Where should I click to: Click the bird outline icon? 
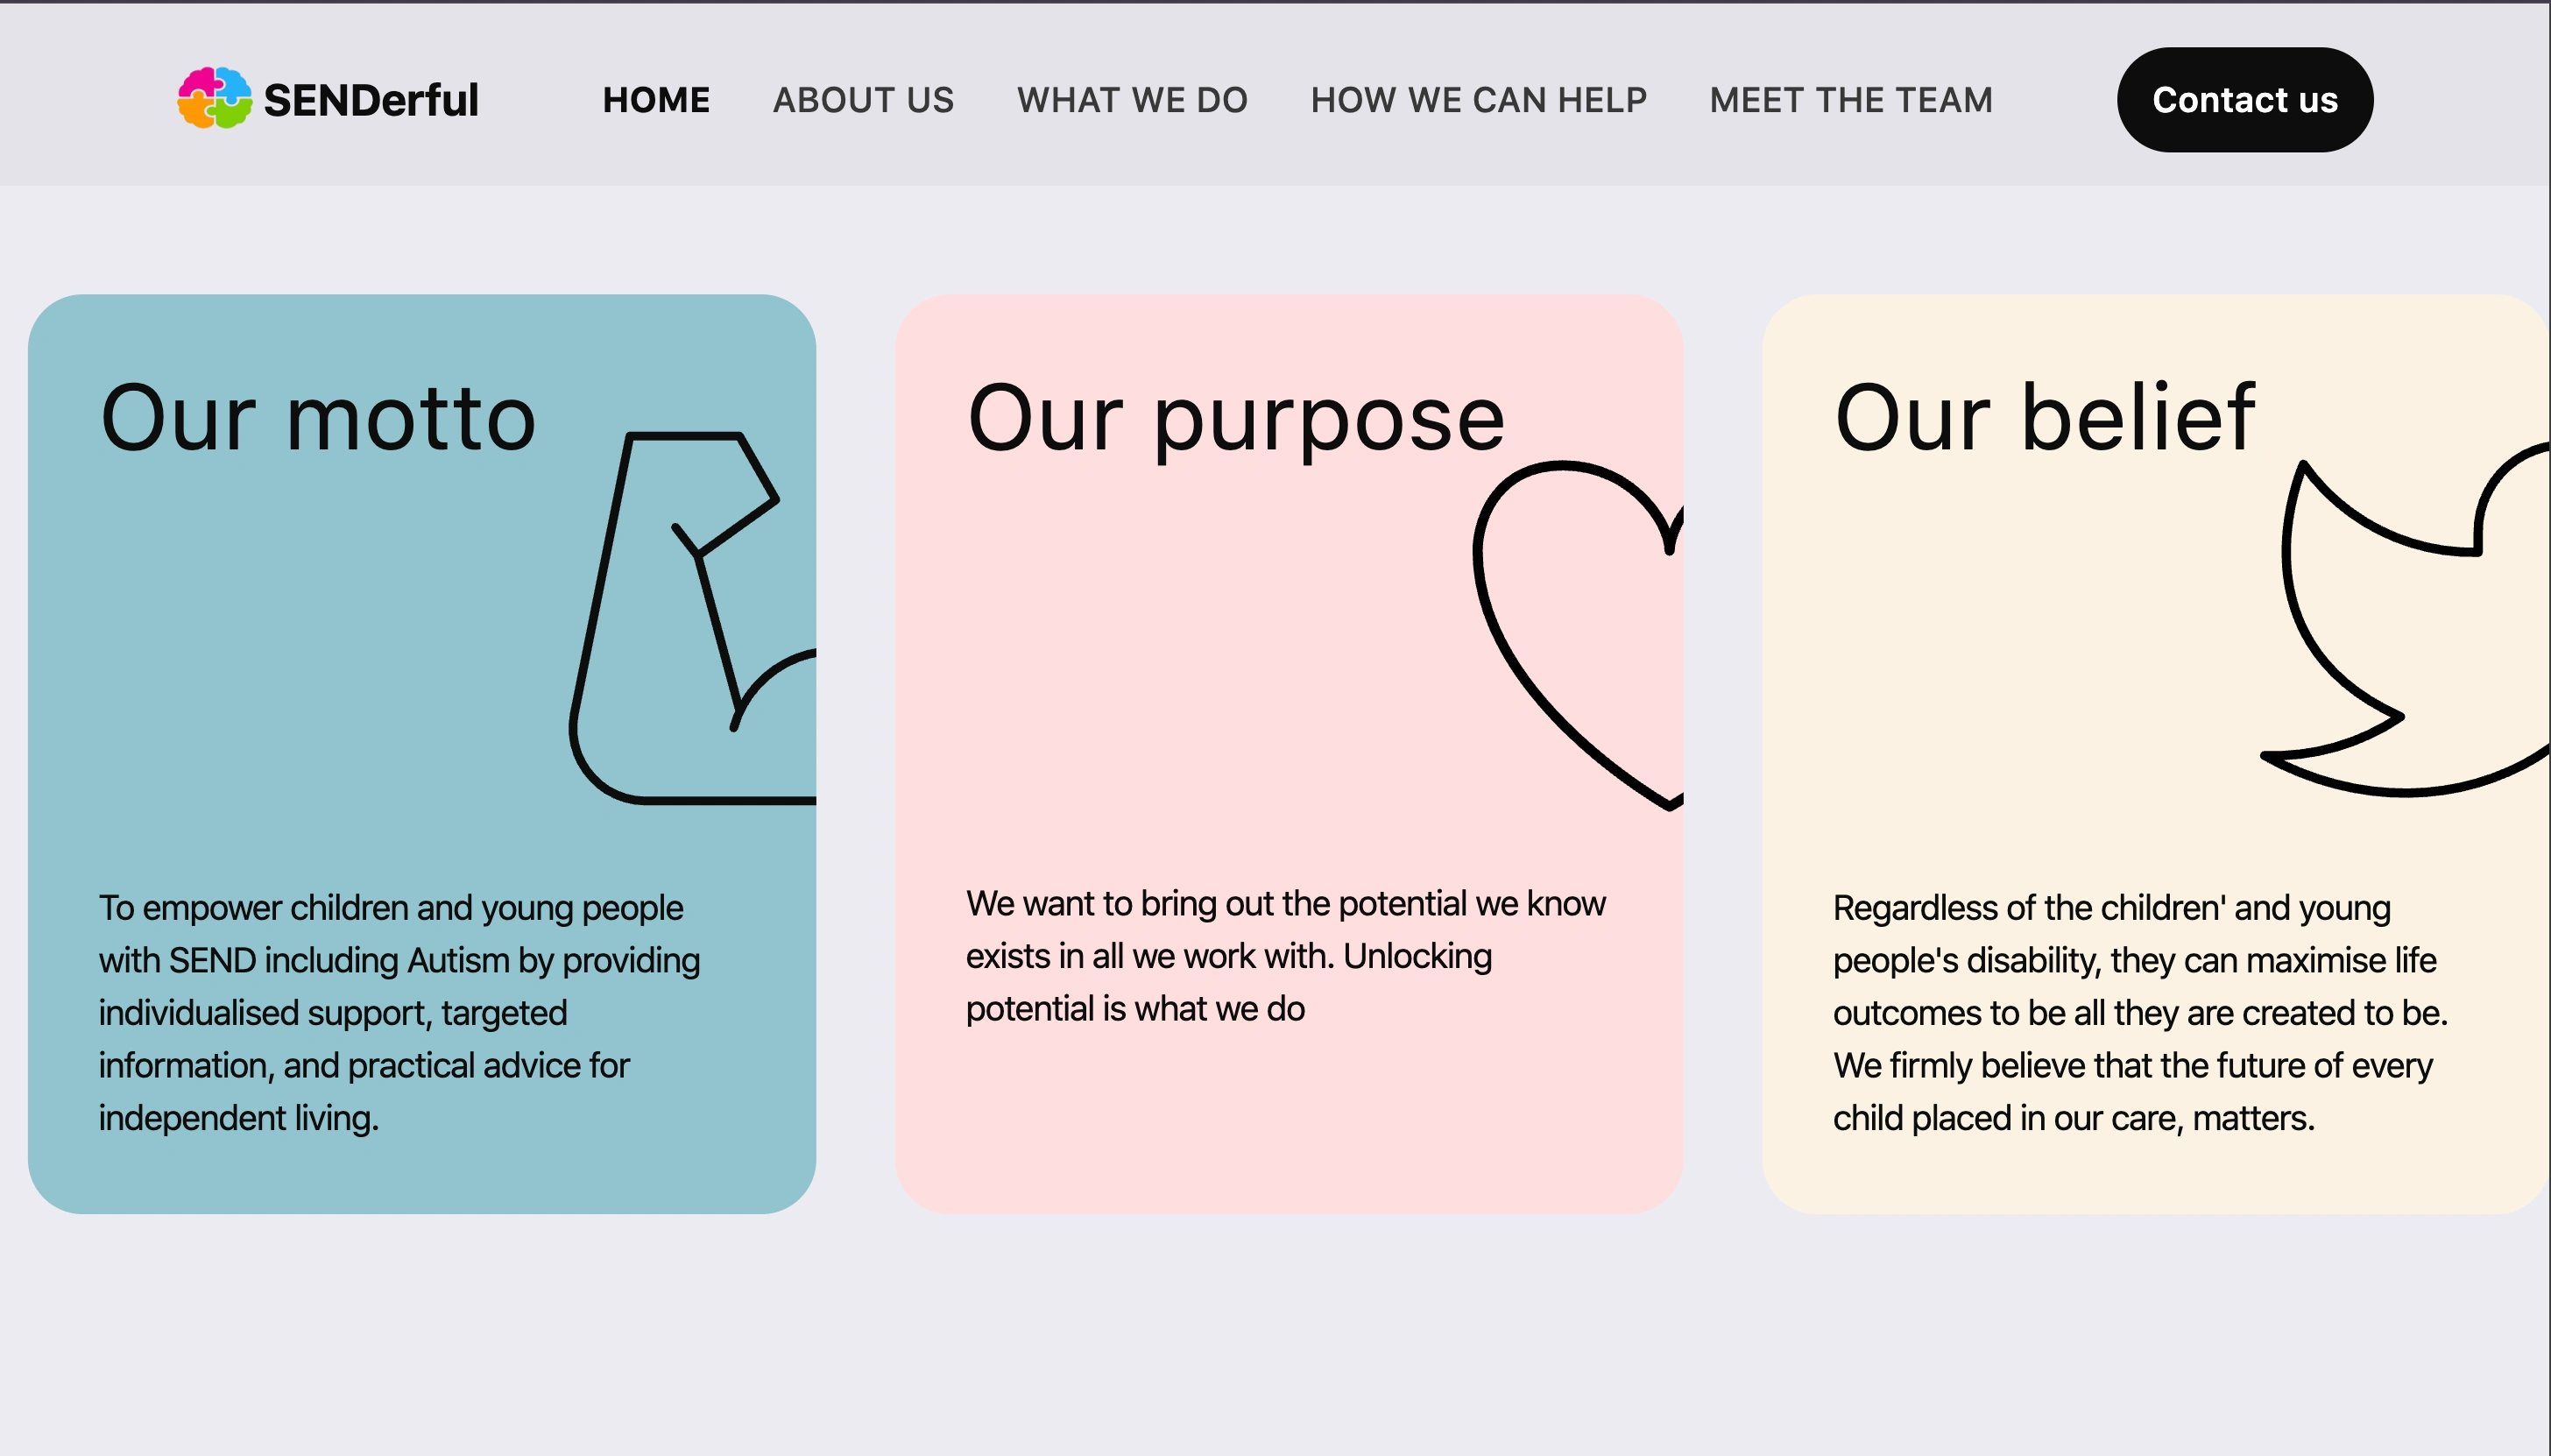click(2405, 619)
